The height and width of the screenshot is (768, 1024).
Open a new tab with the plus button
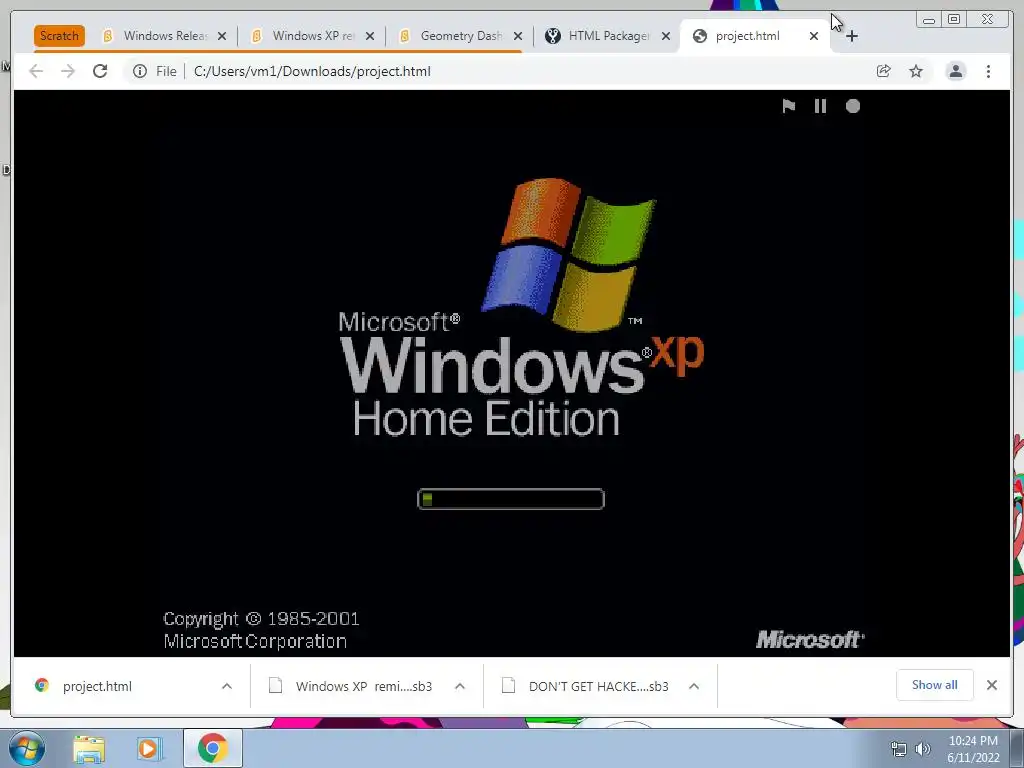pyautogui.click(x=852, y=36)
